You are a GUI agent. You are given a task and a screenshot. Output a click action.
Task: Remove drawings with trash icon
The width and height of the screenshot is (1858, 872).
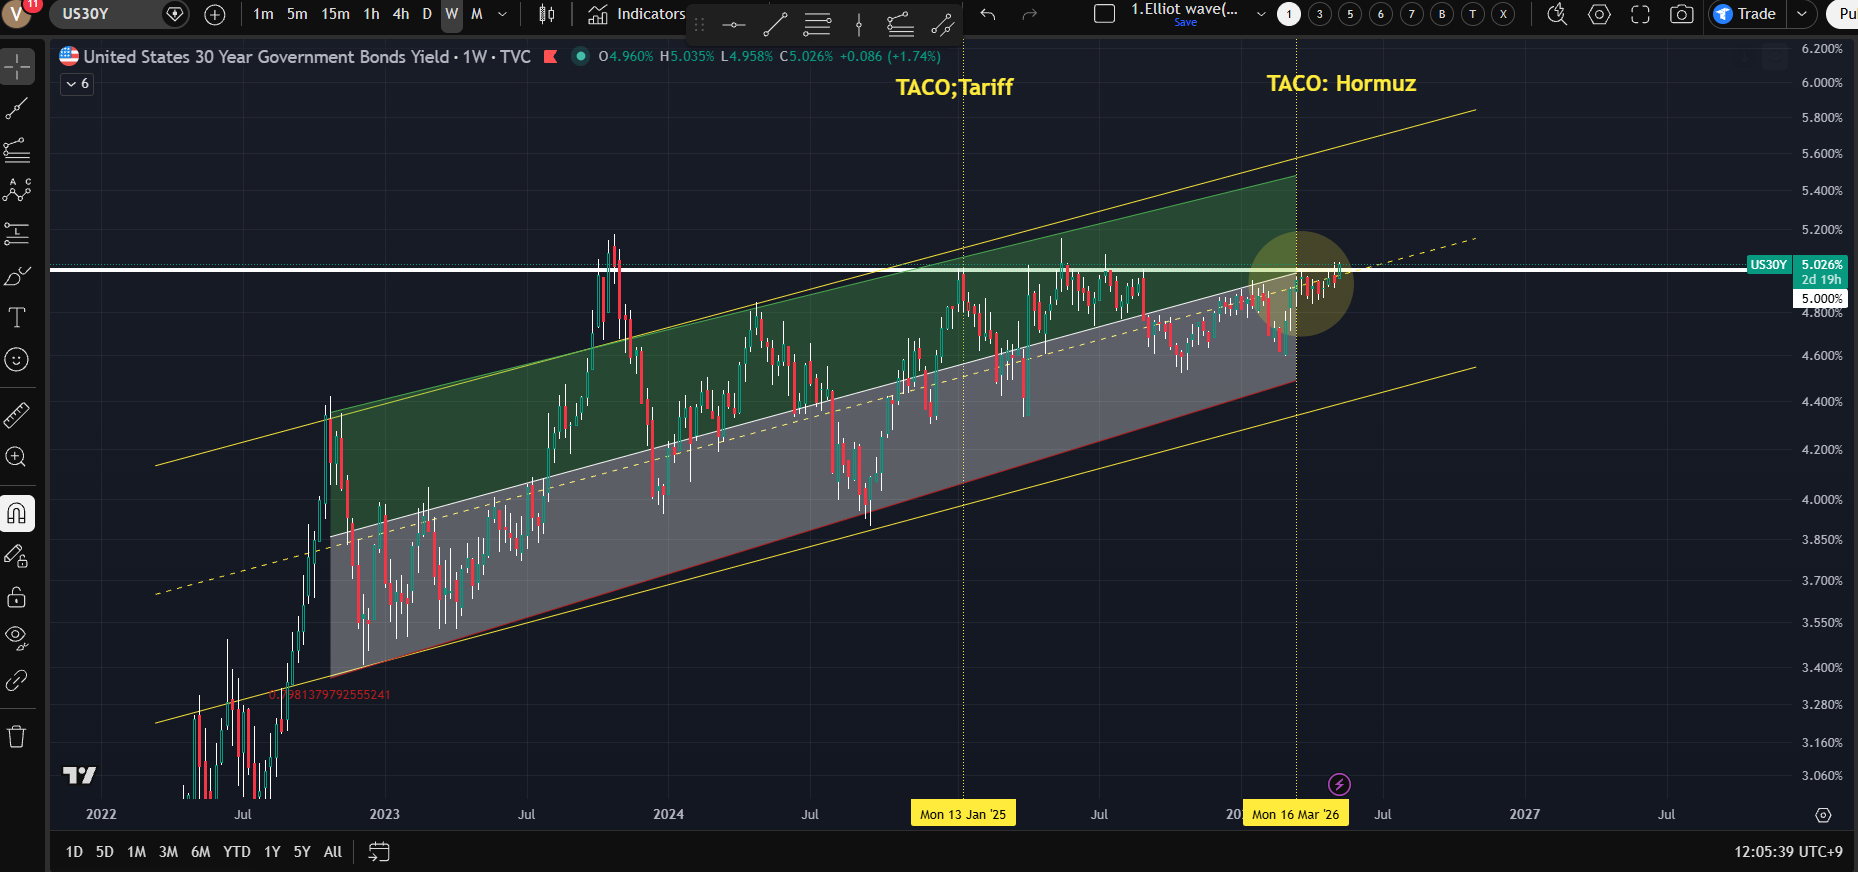17,736
